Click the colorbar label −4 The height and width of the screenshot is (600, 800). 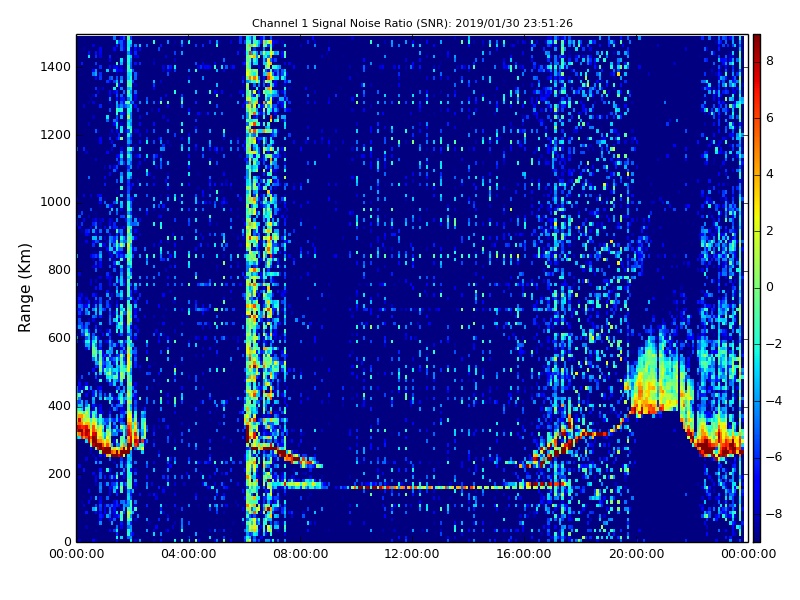(774, 401)
